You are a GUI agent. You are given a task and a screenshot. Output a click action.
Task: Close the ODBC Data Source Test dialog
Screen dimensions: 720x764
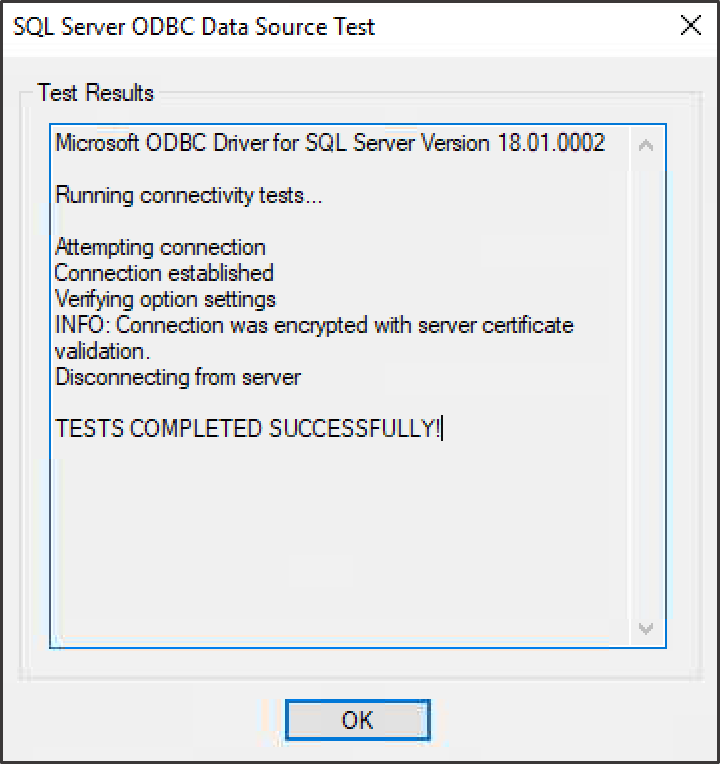[x=690, y=25]
